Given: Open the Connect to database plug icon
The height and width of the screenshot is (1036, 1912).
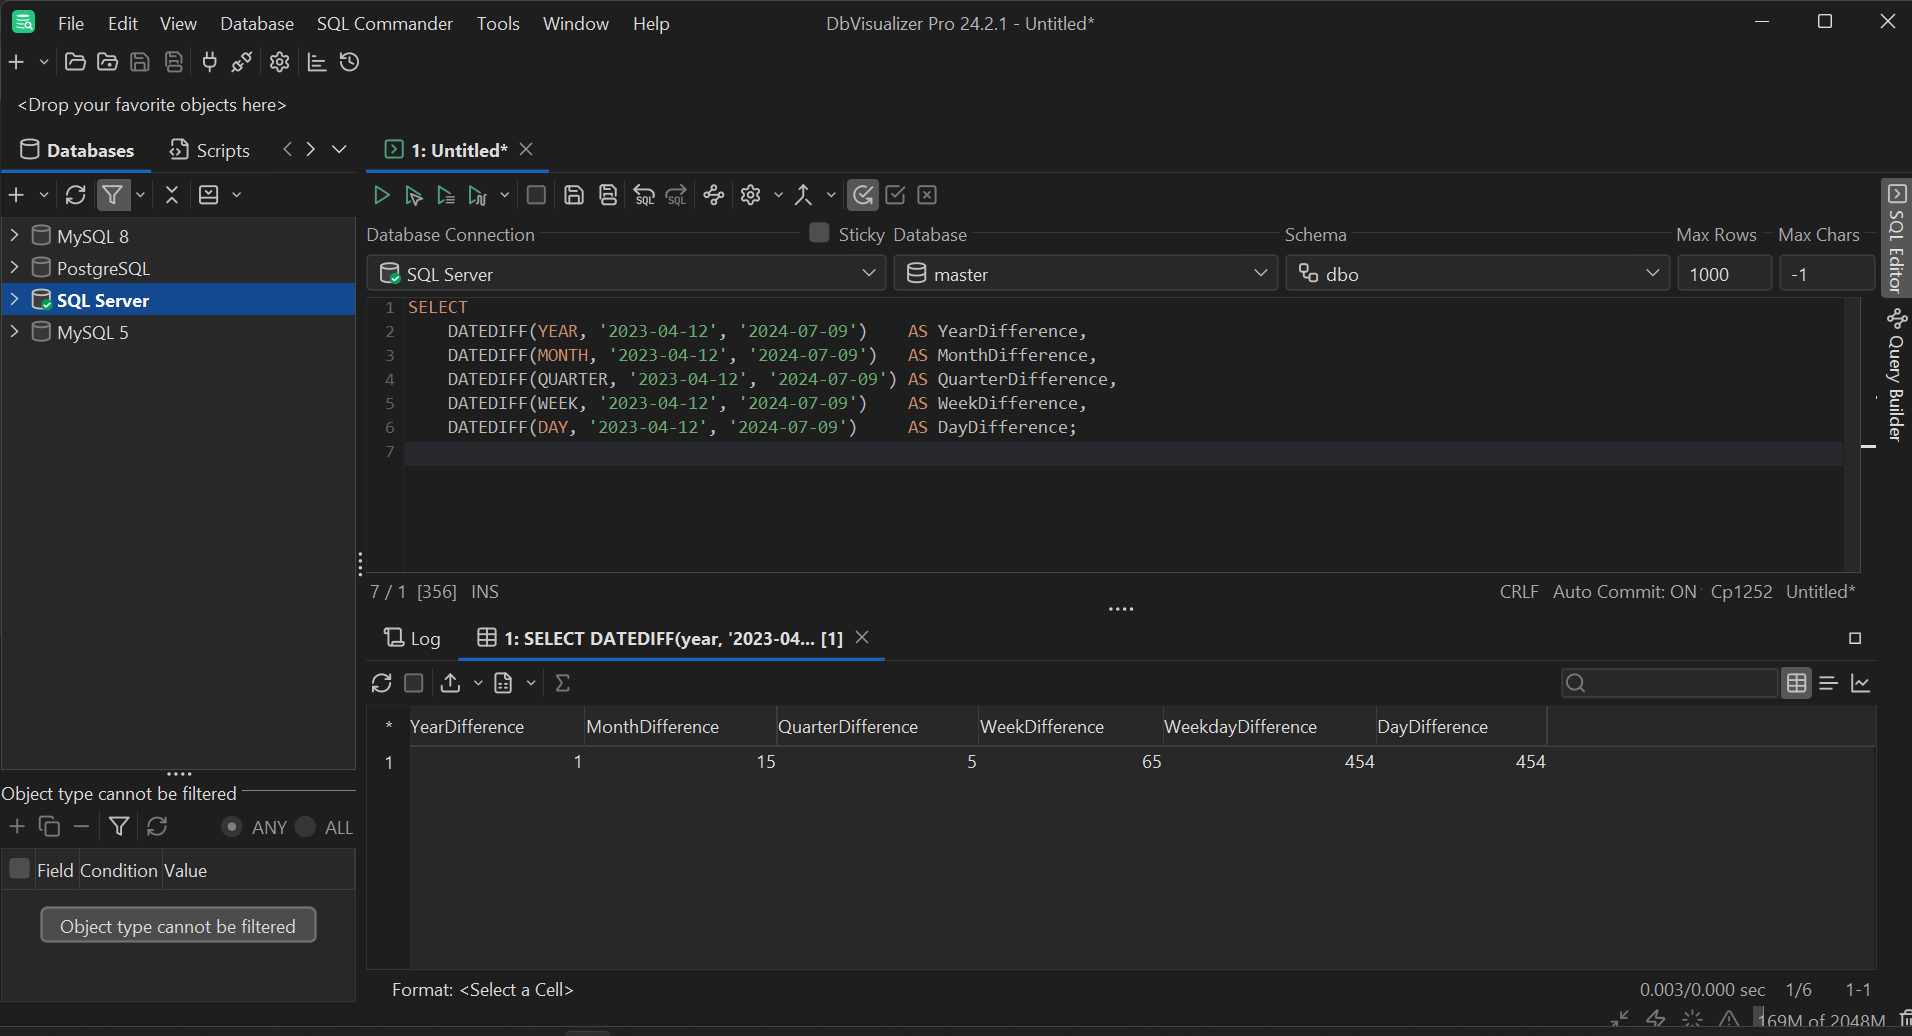Looking at the screenshot, I should (x=209, y=62).
